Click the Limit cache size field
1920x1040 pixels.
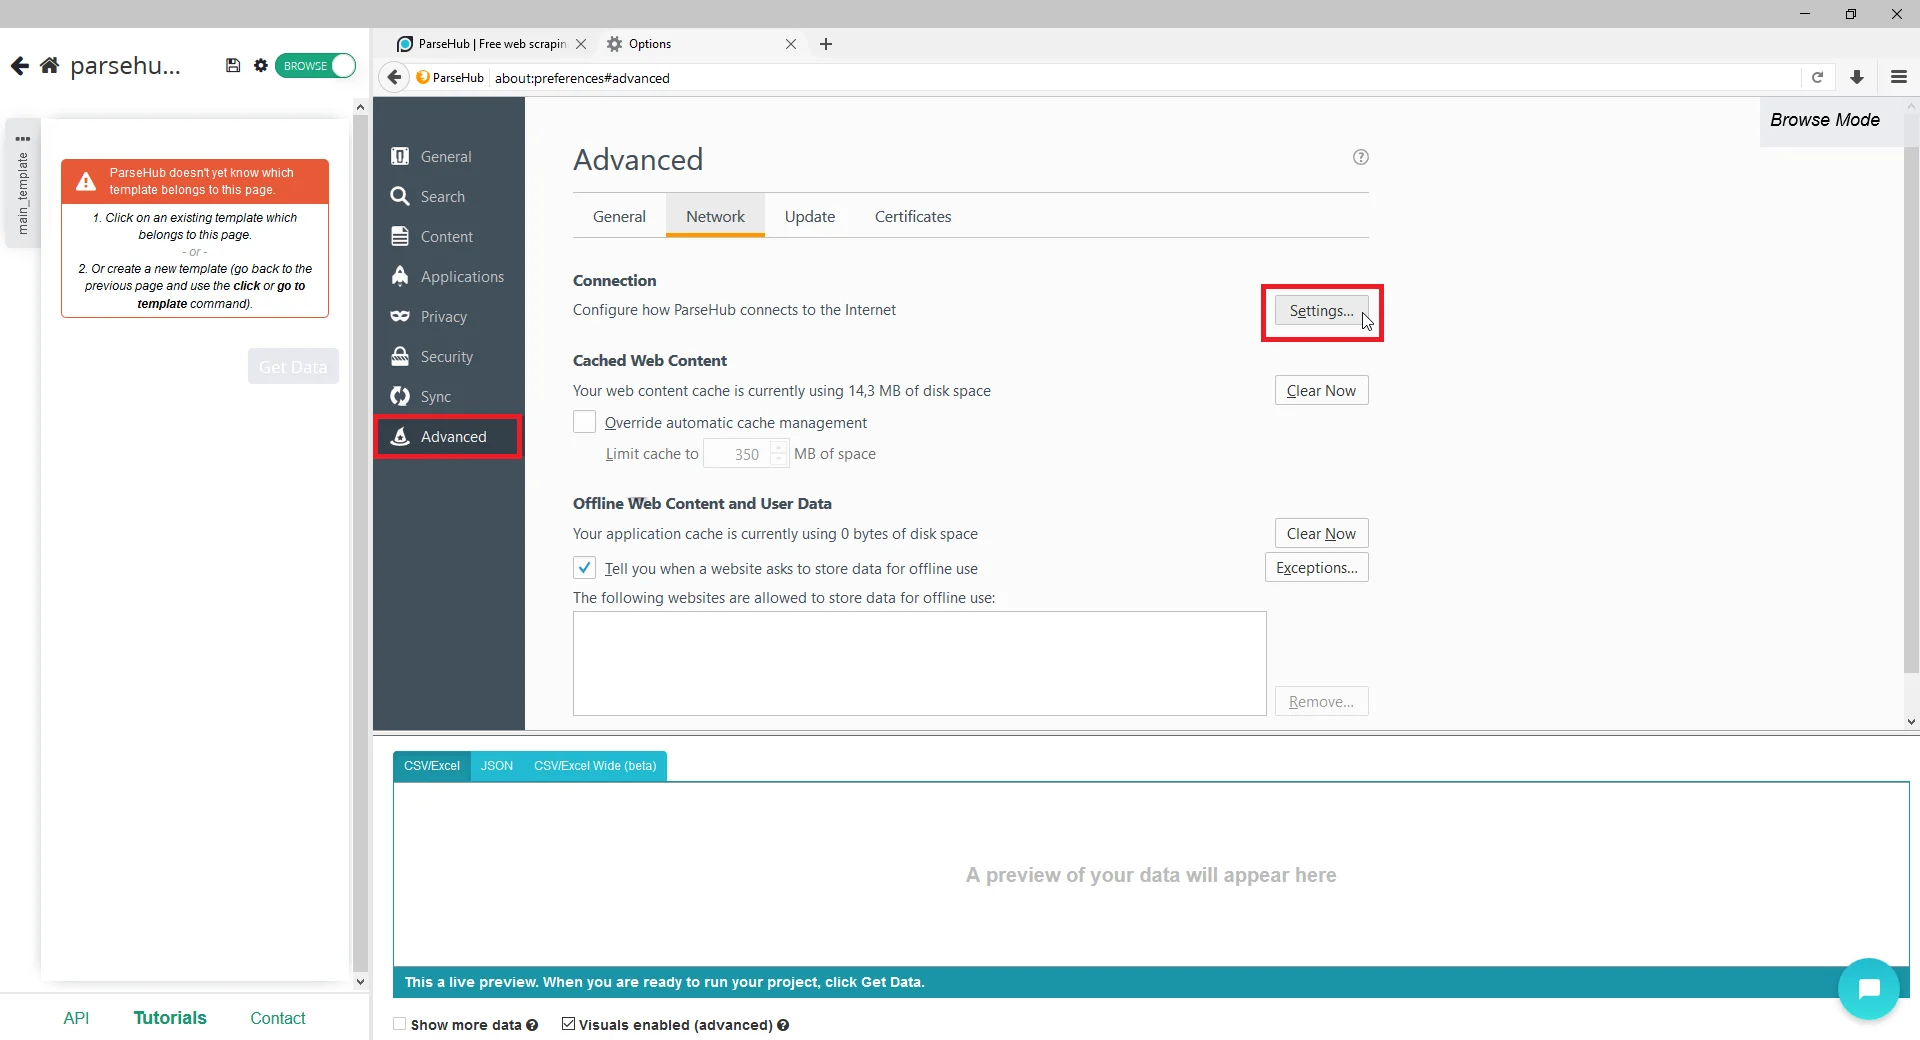[737, 454]
